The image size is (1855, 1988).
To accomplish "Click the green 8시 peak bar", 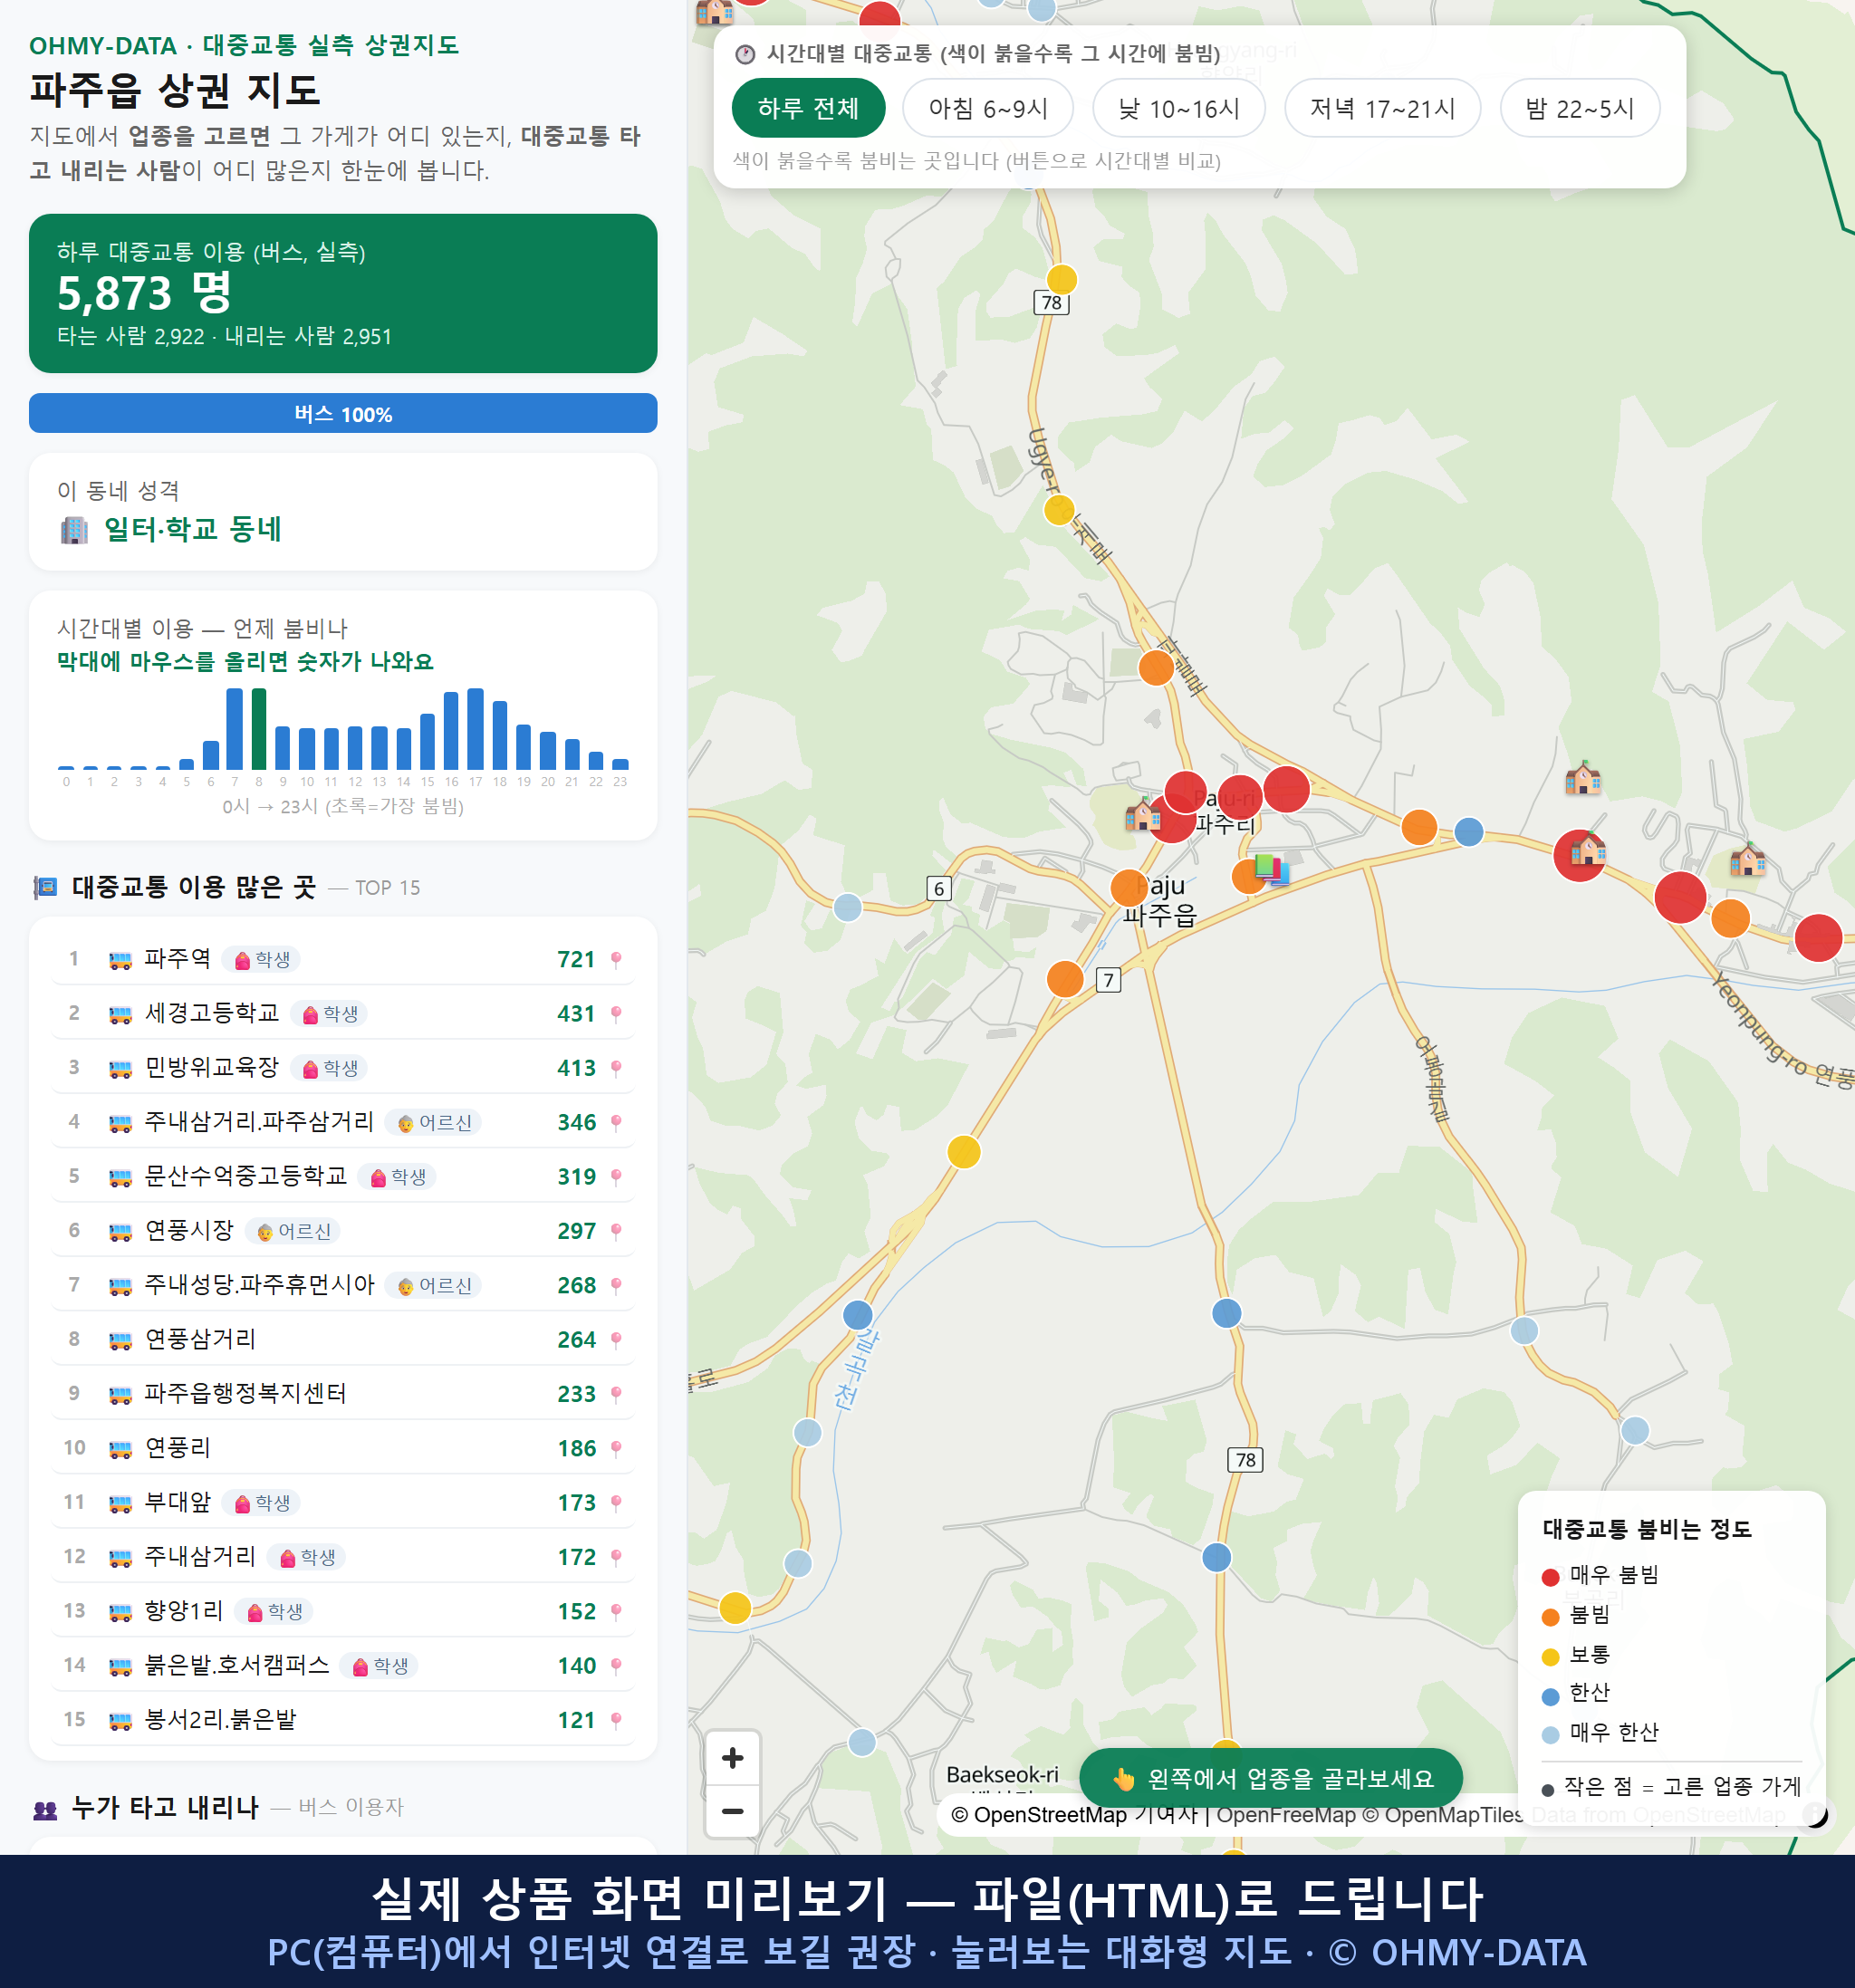I will [x=259, y=728].
